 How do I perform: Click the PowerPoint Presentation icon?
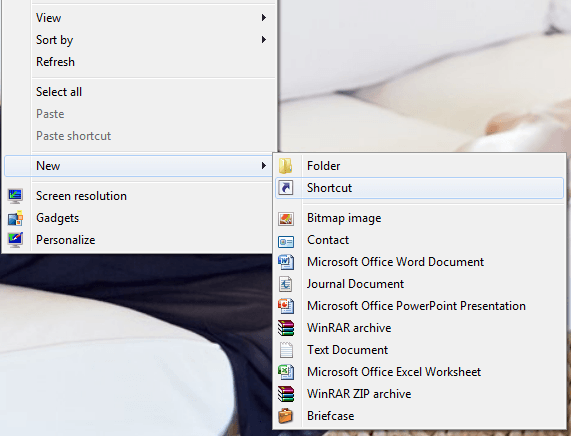[x=286, y=306]
